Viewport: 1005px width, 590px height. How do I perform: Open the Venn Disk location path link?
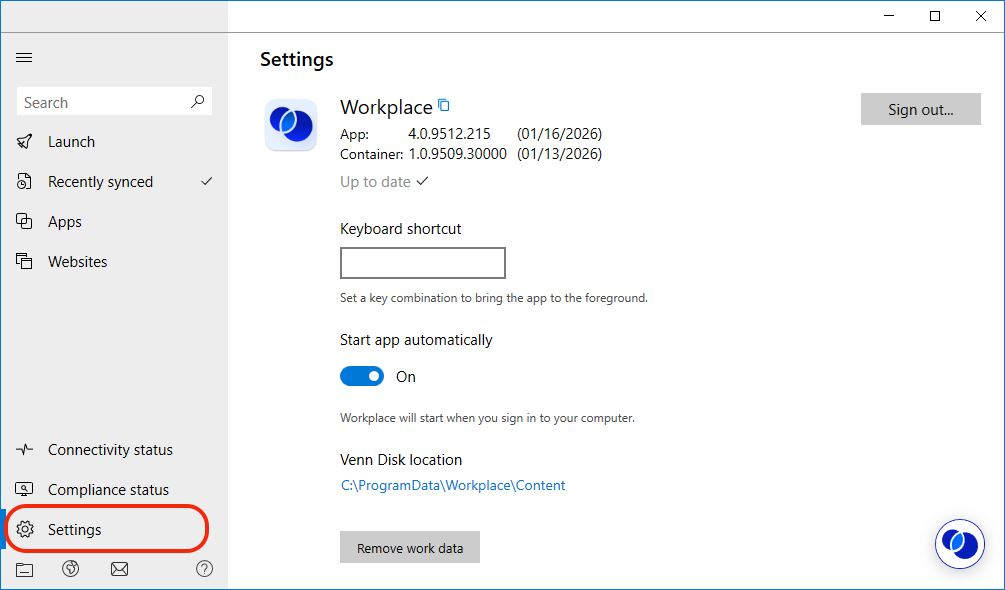click(x=453, y=485)
